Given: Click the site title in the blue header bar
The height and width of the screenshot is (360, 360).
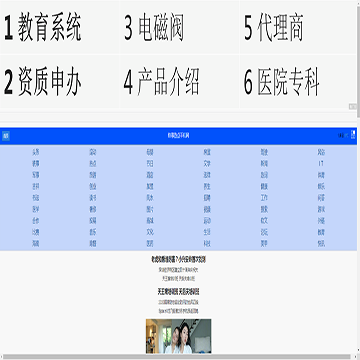Looking at the screenshot, I should [179, 136].
